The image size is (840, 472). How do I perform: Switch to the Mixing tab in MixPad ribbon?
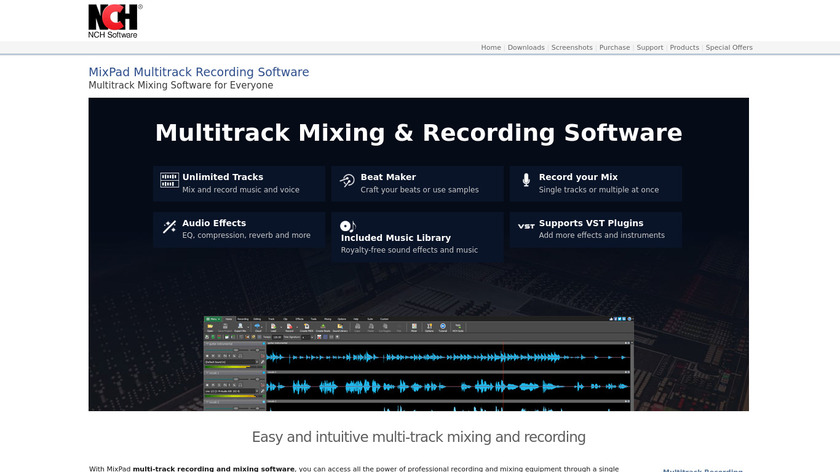(x=327, y=319)
